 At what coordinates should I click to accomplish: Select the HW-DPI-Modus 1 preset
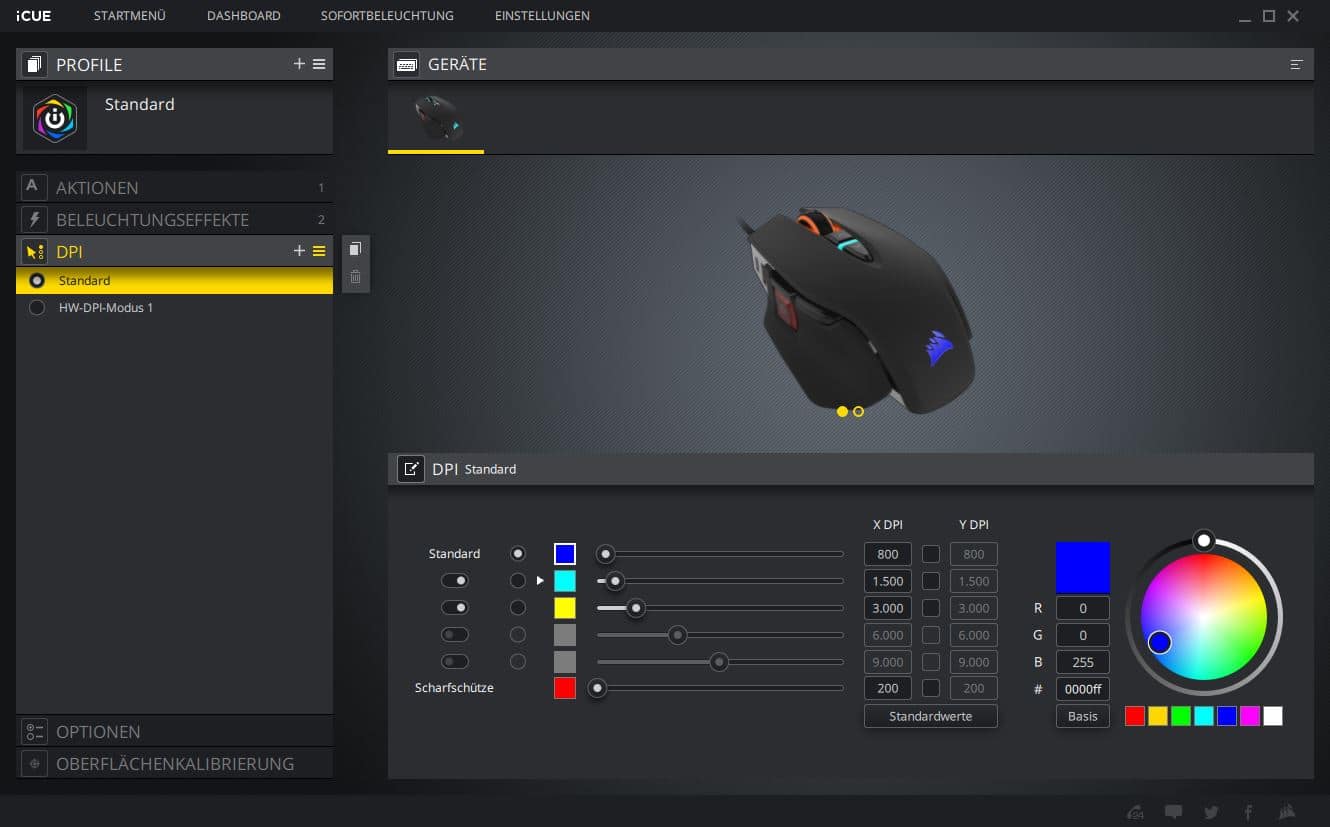click(x=106, y=308)
